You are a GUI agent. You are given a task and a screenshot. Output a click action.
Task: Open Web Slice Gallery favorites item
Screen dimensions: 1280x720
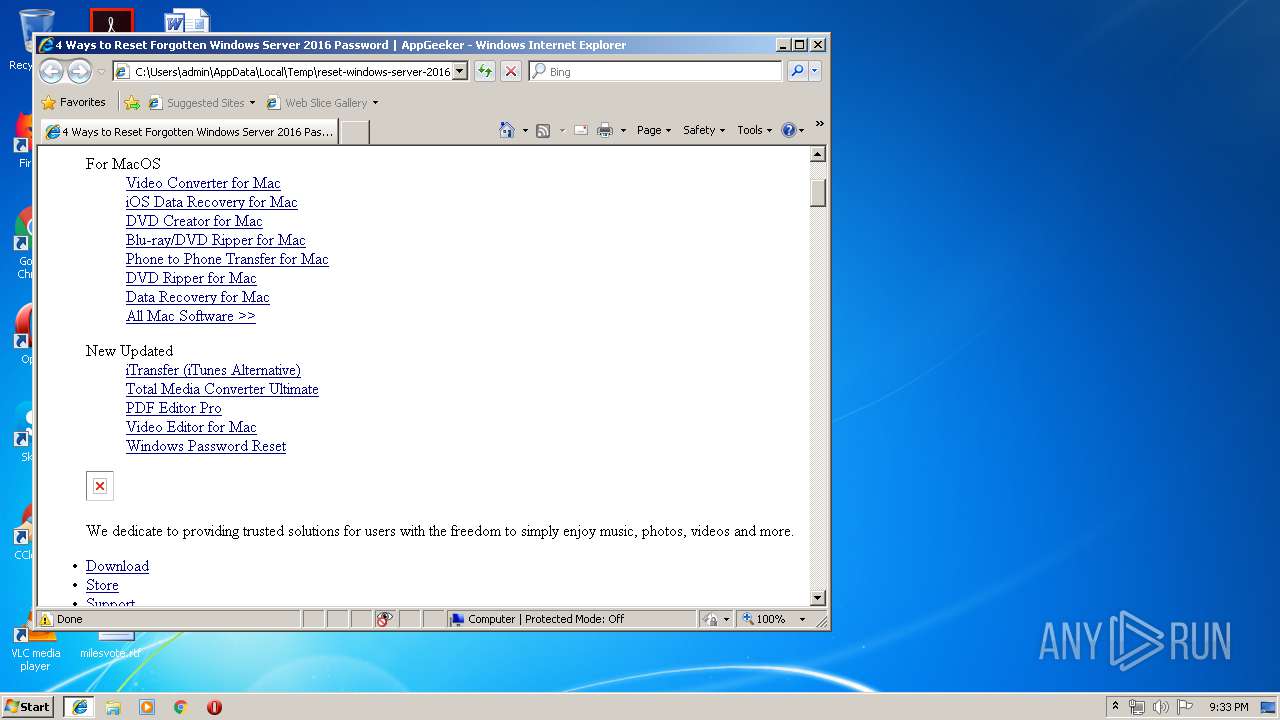click(x=322, y=102)
